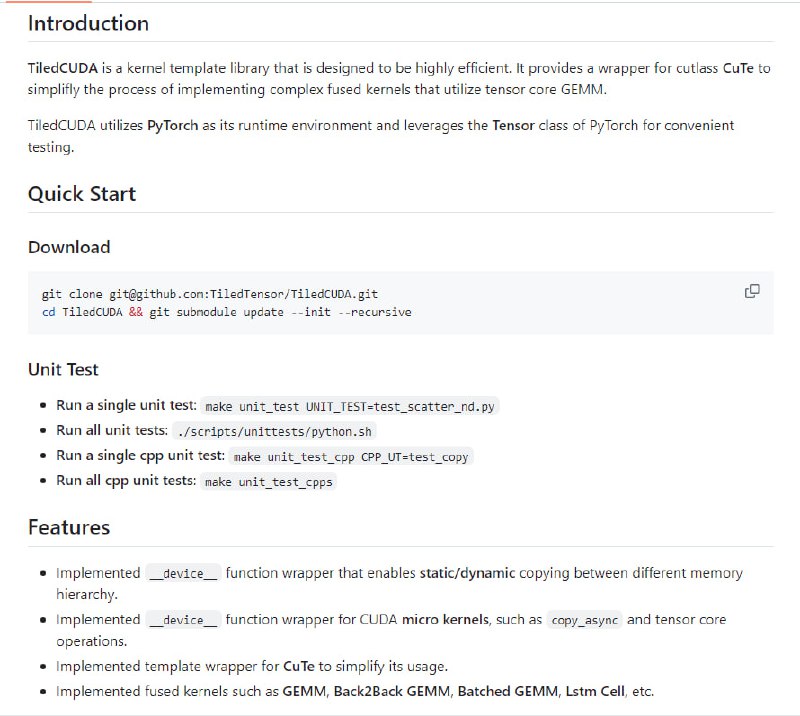The width and height of the screenshot is (800, 716).
Task: Click the copy icon in the code block
Action: (752, 292)
